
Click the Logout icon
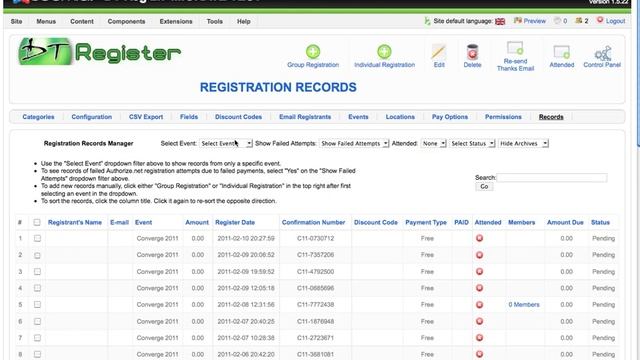600,20
